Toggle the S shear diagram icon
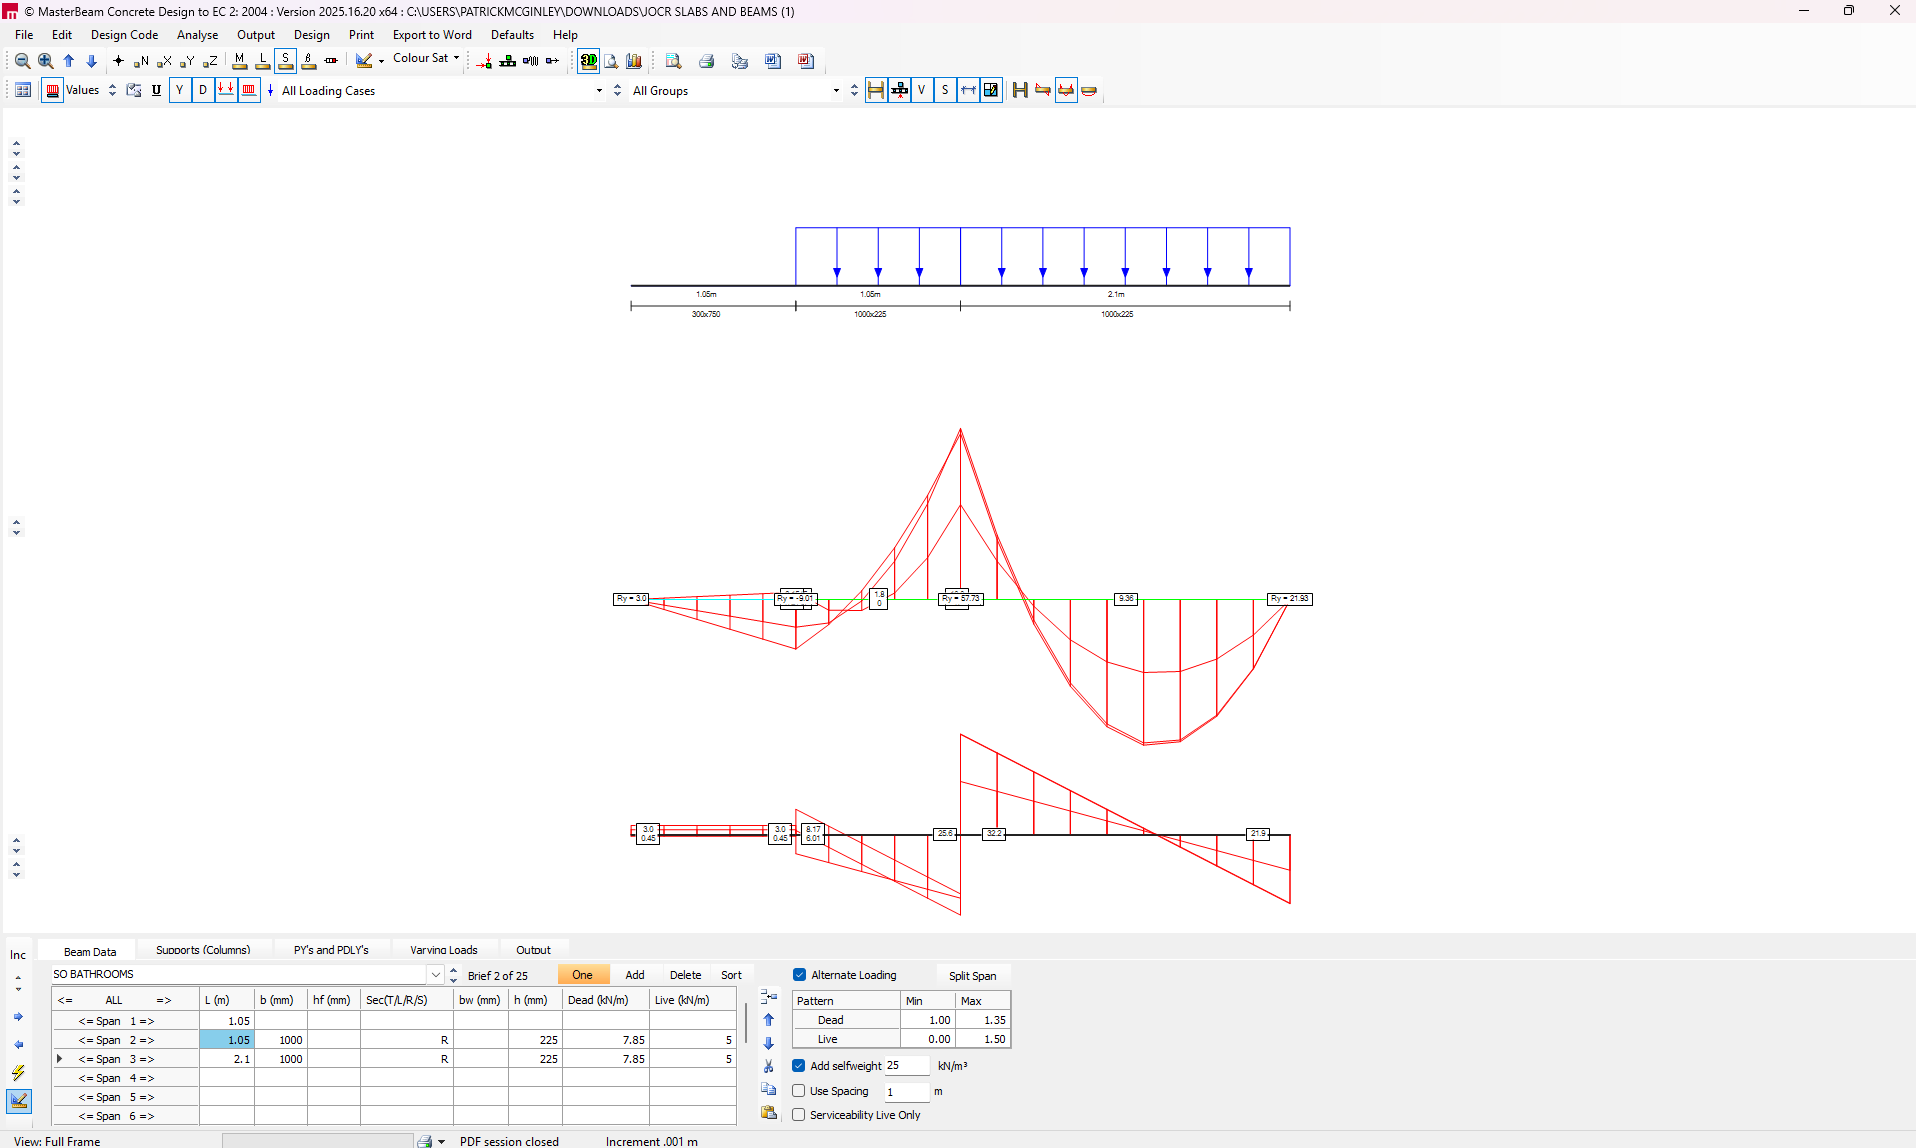 coord(285,61)
